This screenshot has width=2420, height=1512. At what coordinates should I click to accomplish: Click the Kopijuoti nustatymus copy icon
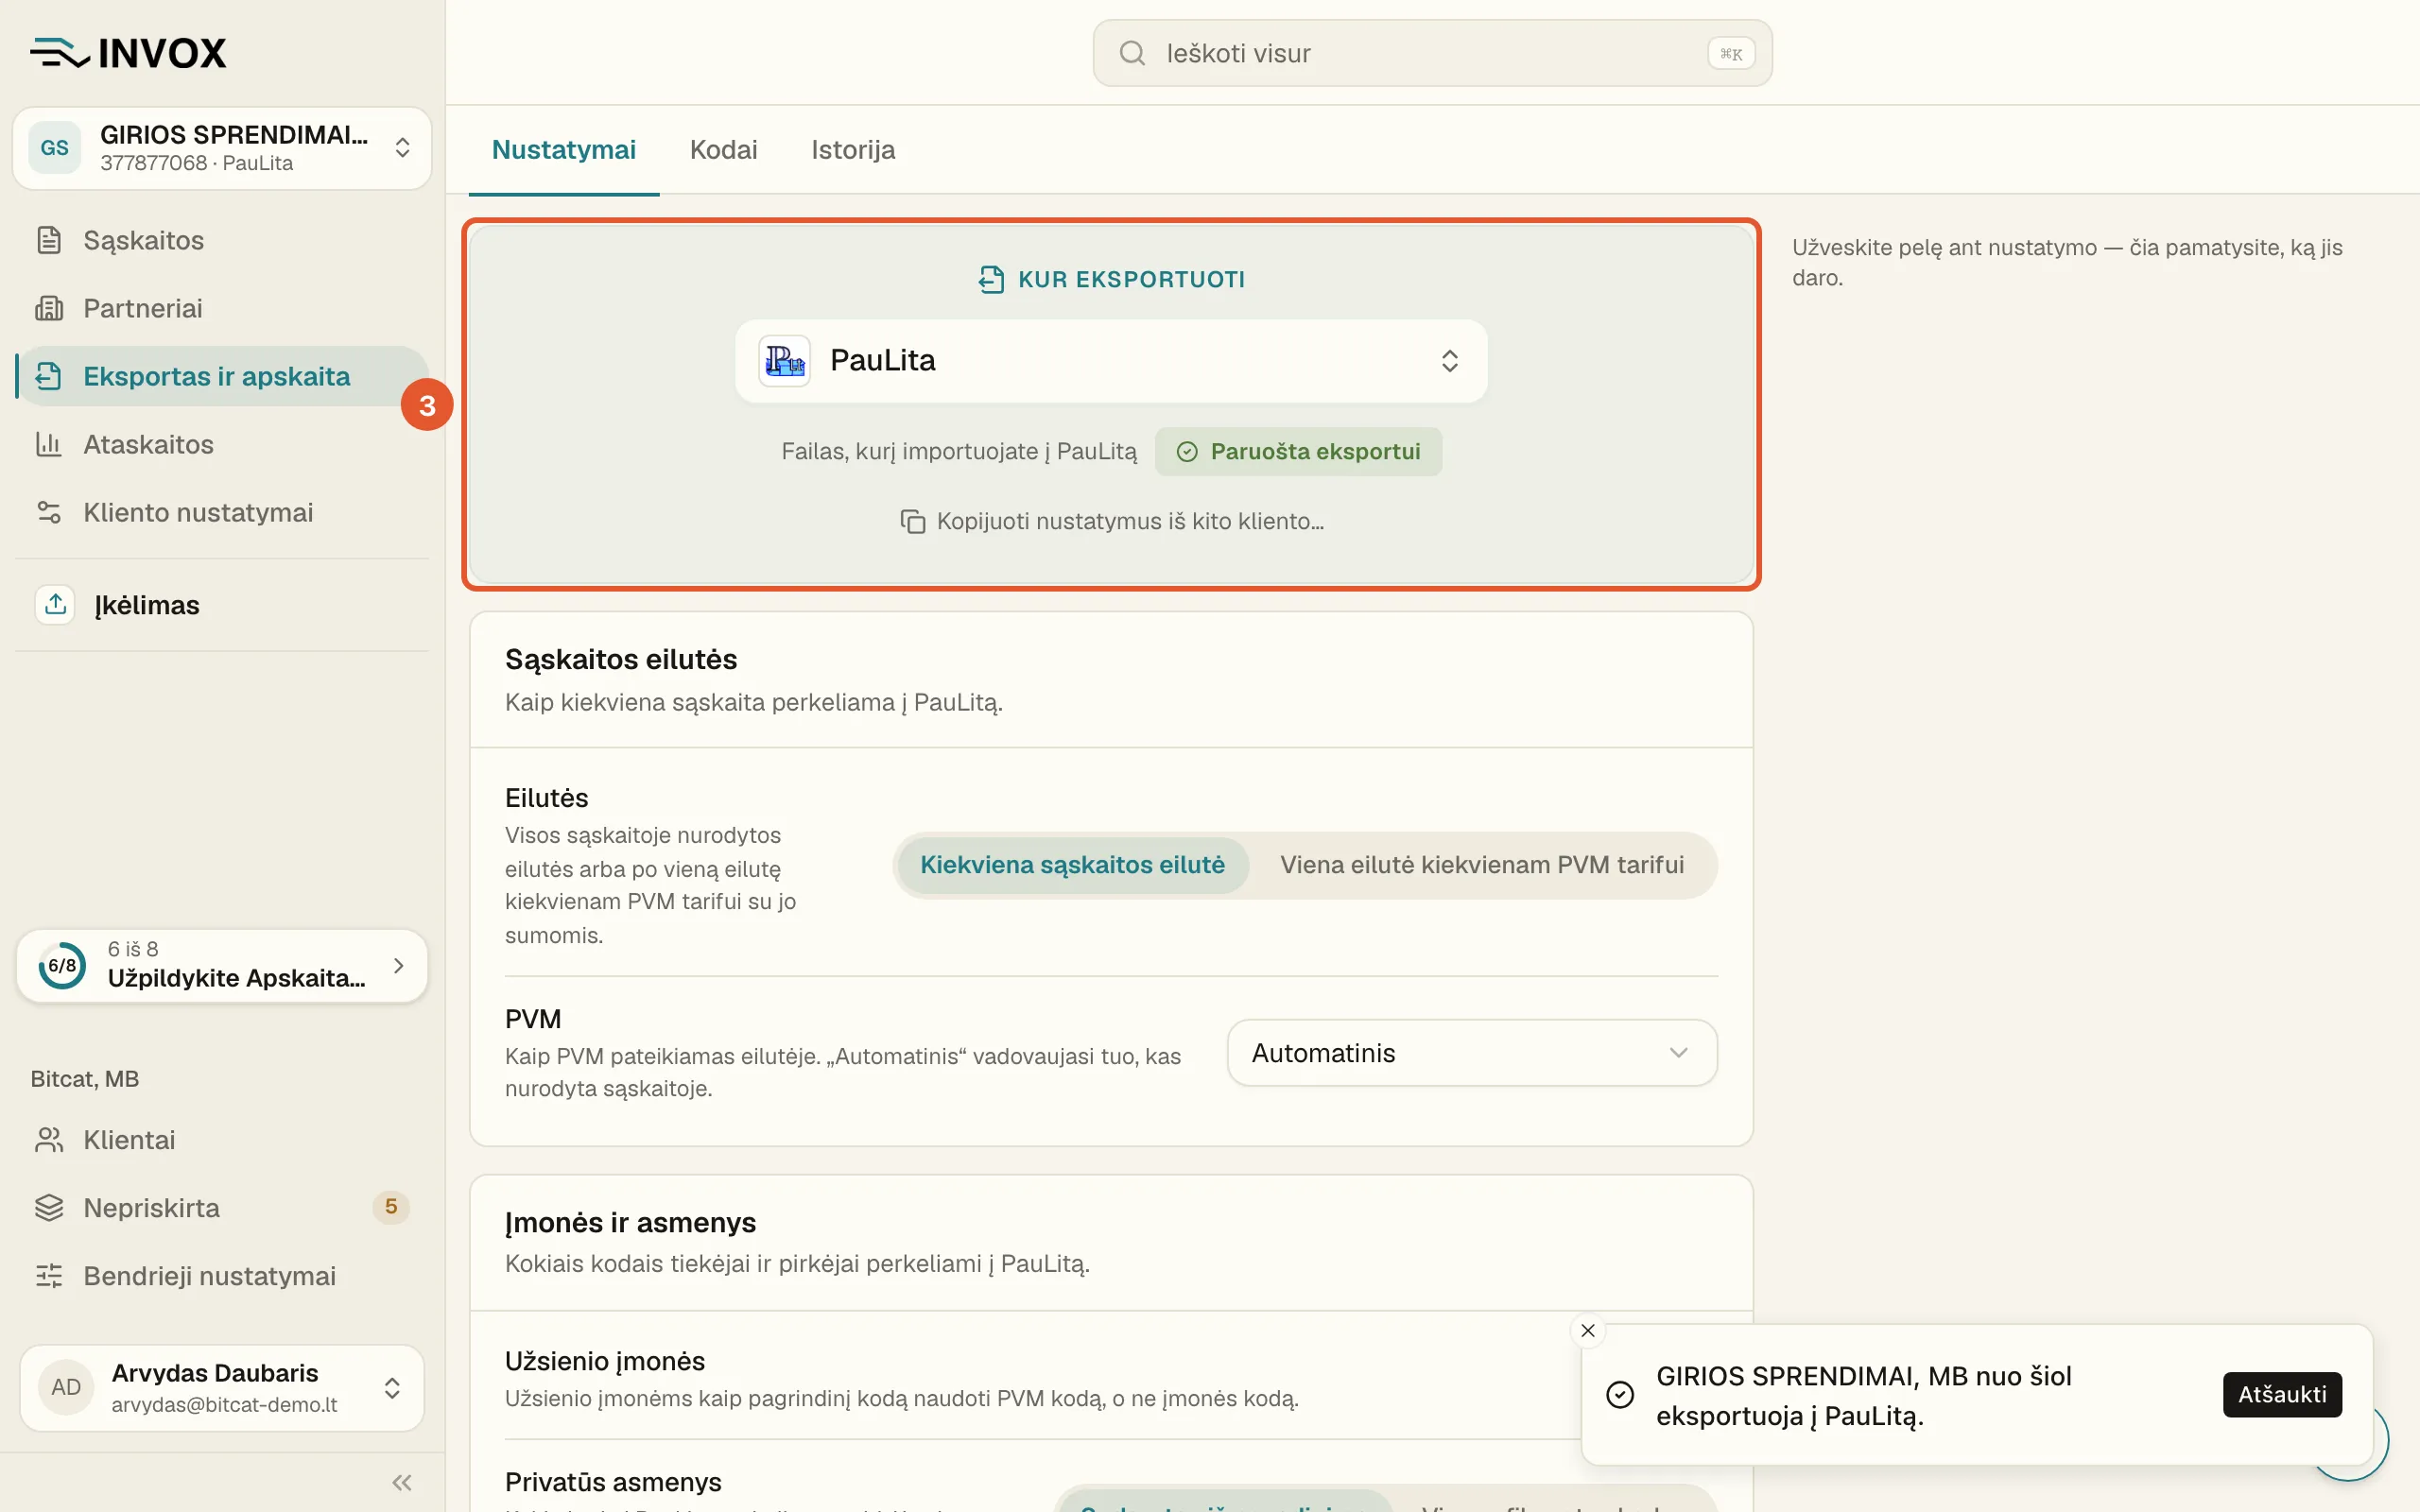pyautogui.click(x=912, y=522)
